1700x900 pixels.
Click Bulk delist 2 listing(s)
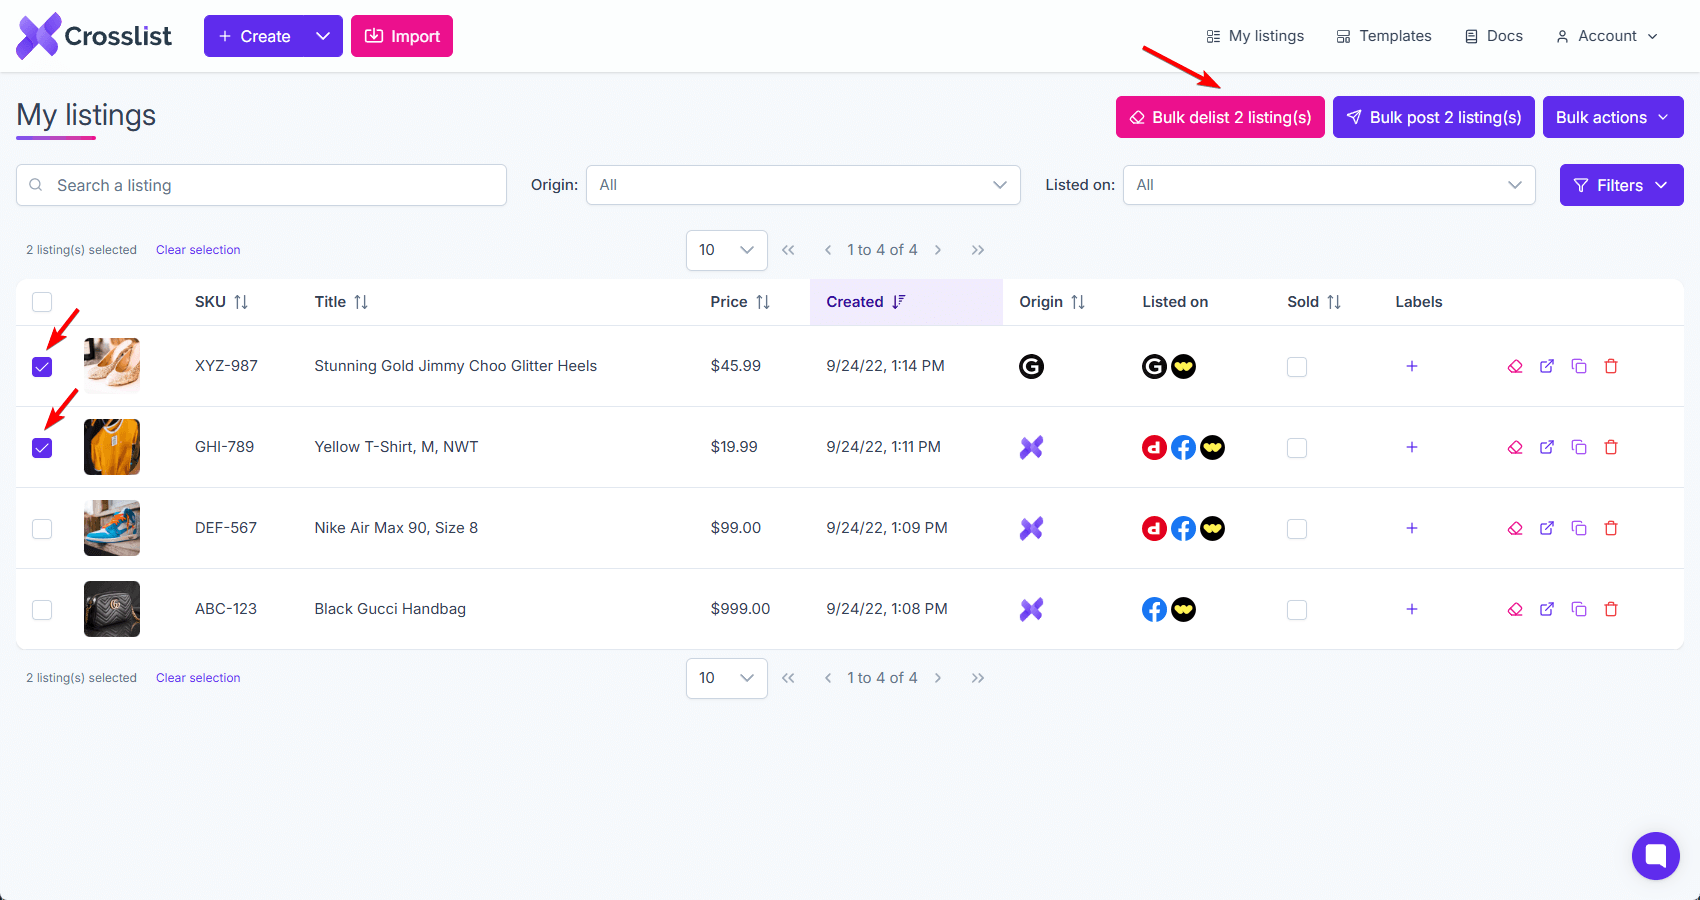(x=1220, y=117)
